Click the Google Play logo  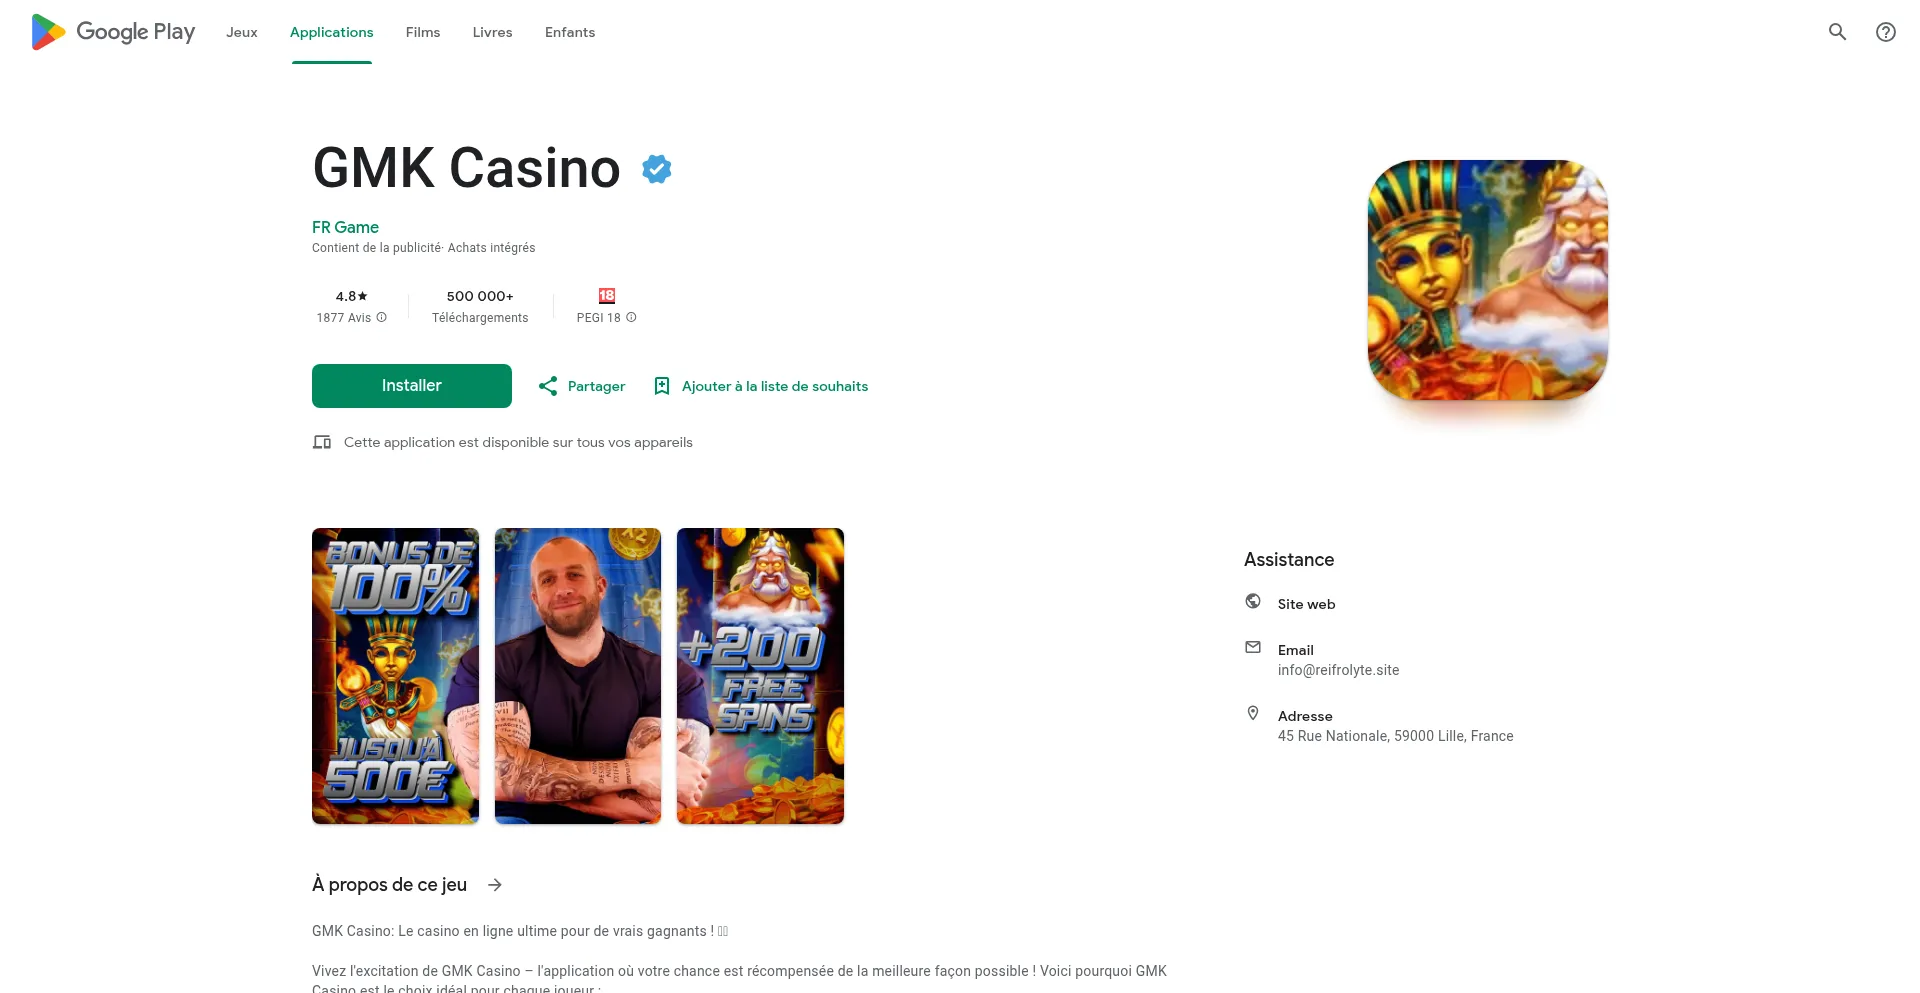113,32
